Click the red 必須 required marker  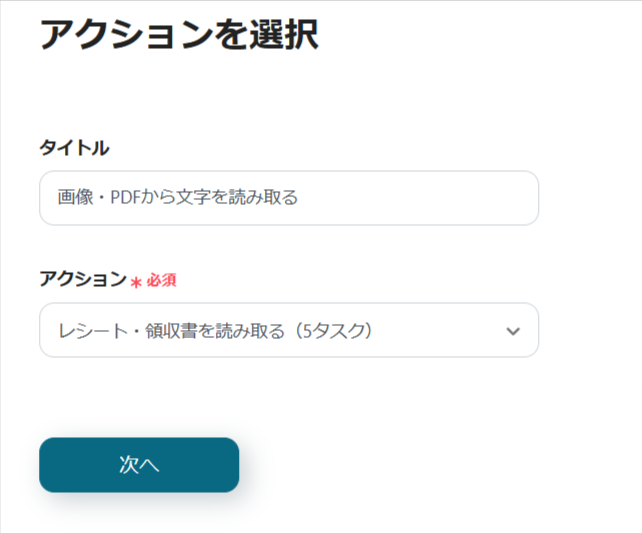coord(162,281)
